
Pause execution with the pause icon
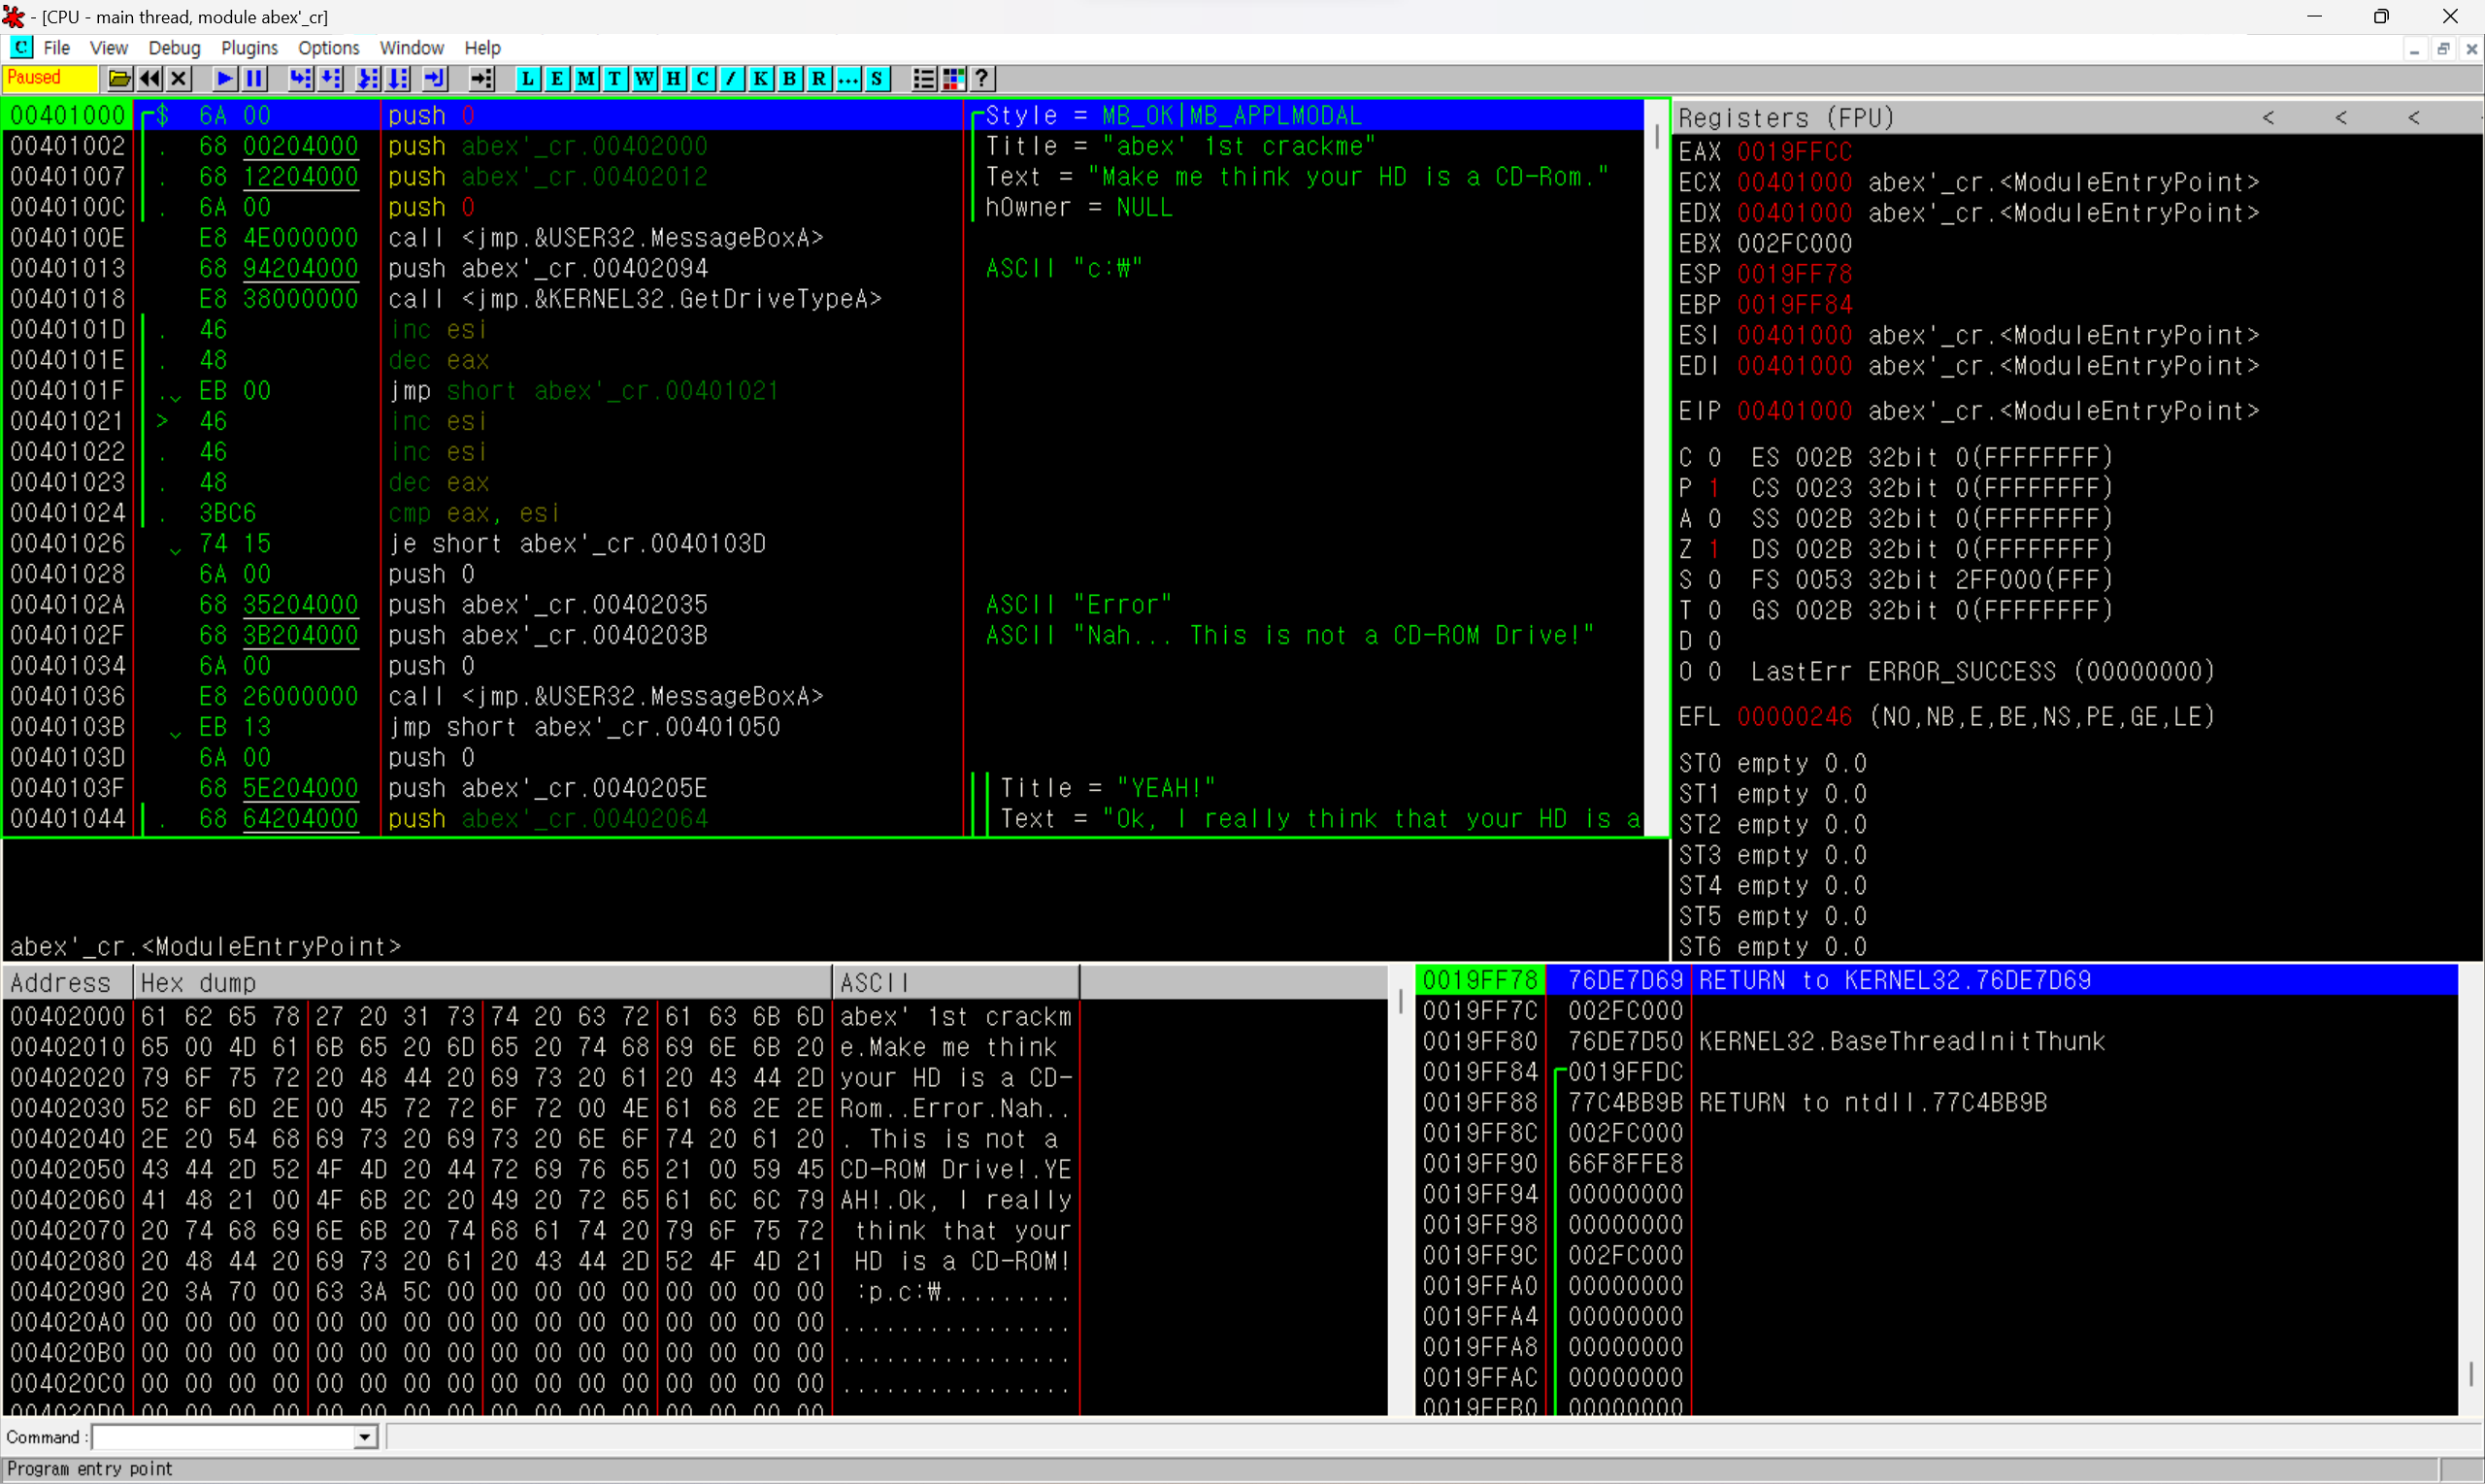pos(254,79)
